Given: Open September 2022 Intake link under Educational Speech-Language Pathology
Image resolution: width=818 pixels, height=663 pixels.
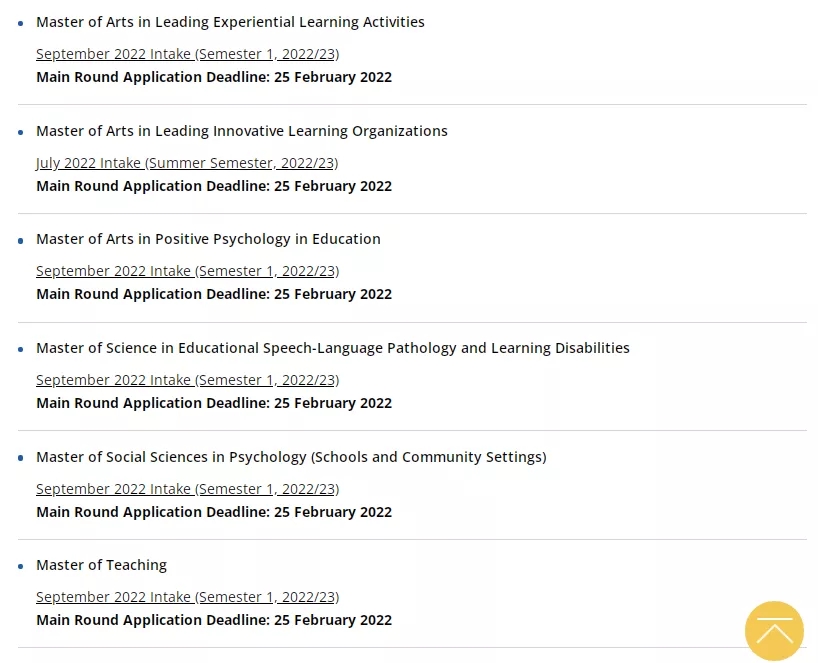Looking at the screenshot, I should 187,380.
